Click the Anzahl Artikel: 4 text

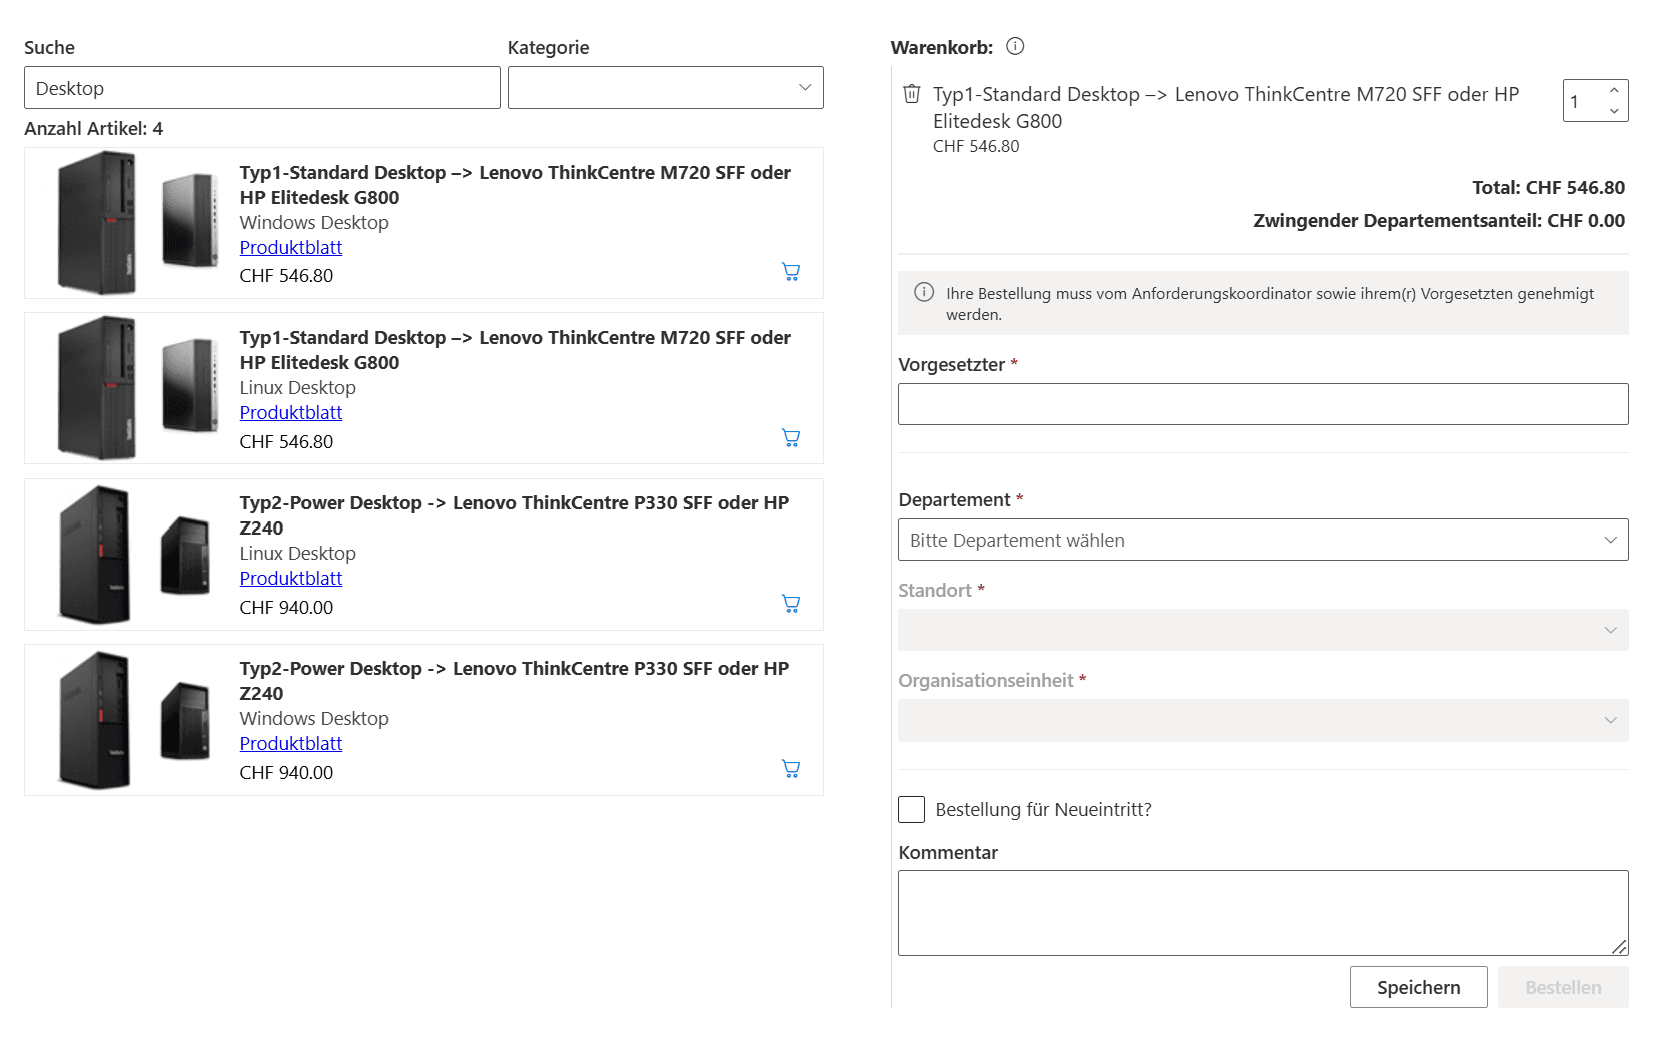coord(94,129)
